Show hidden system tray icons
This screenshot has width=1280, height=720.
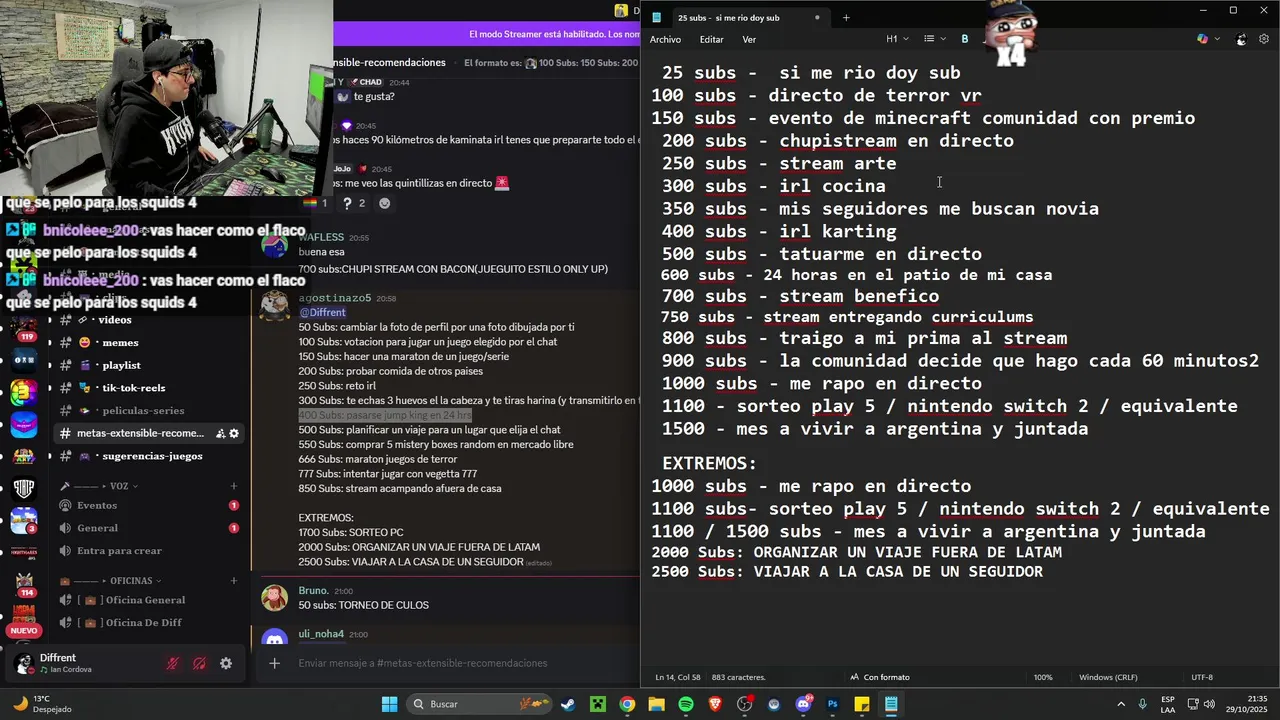tap(1121, 704)
